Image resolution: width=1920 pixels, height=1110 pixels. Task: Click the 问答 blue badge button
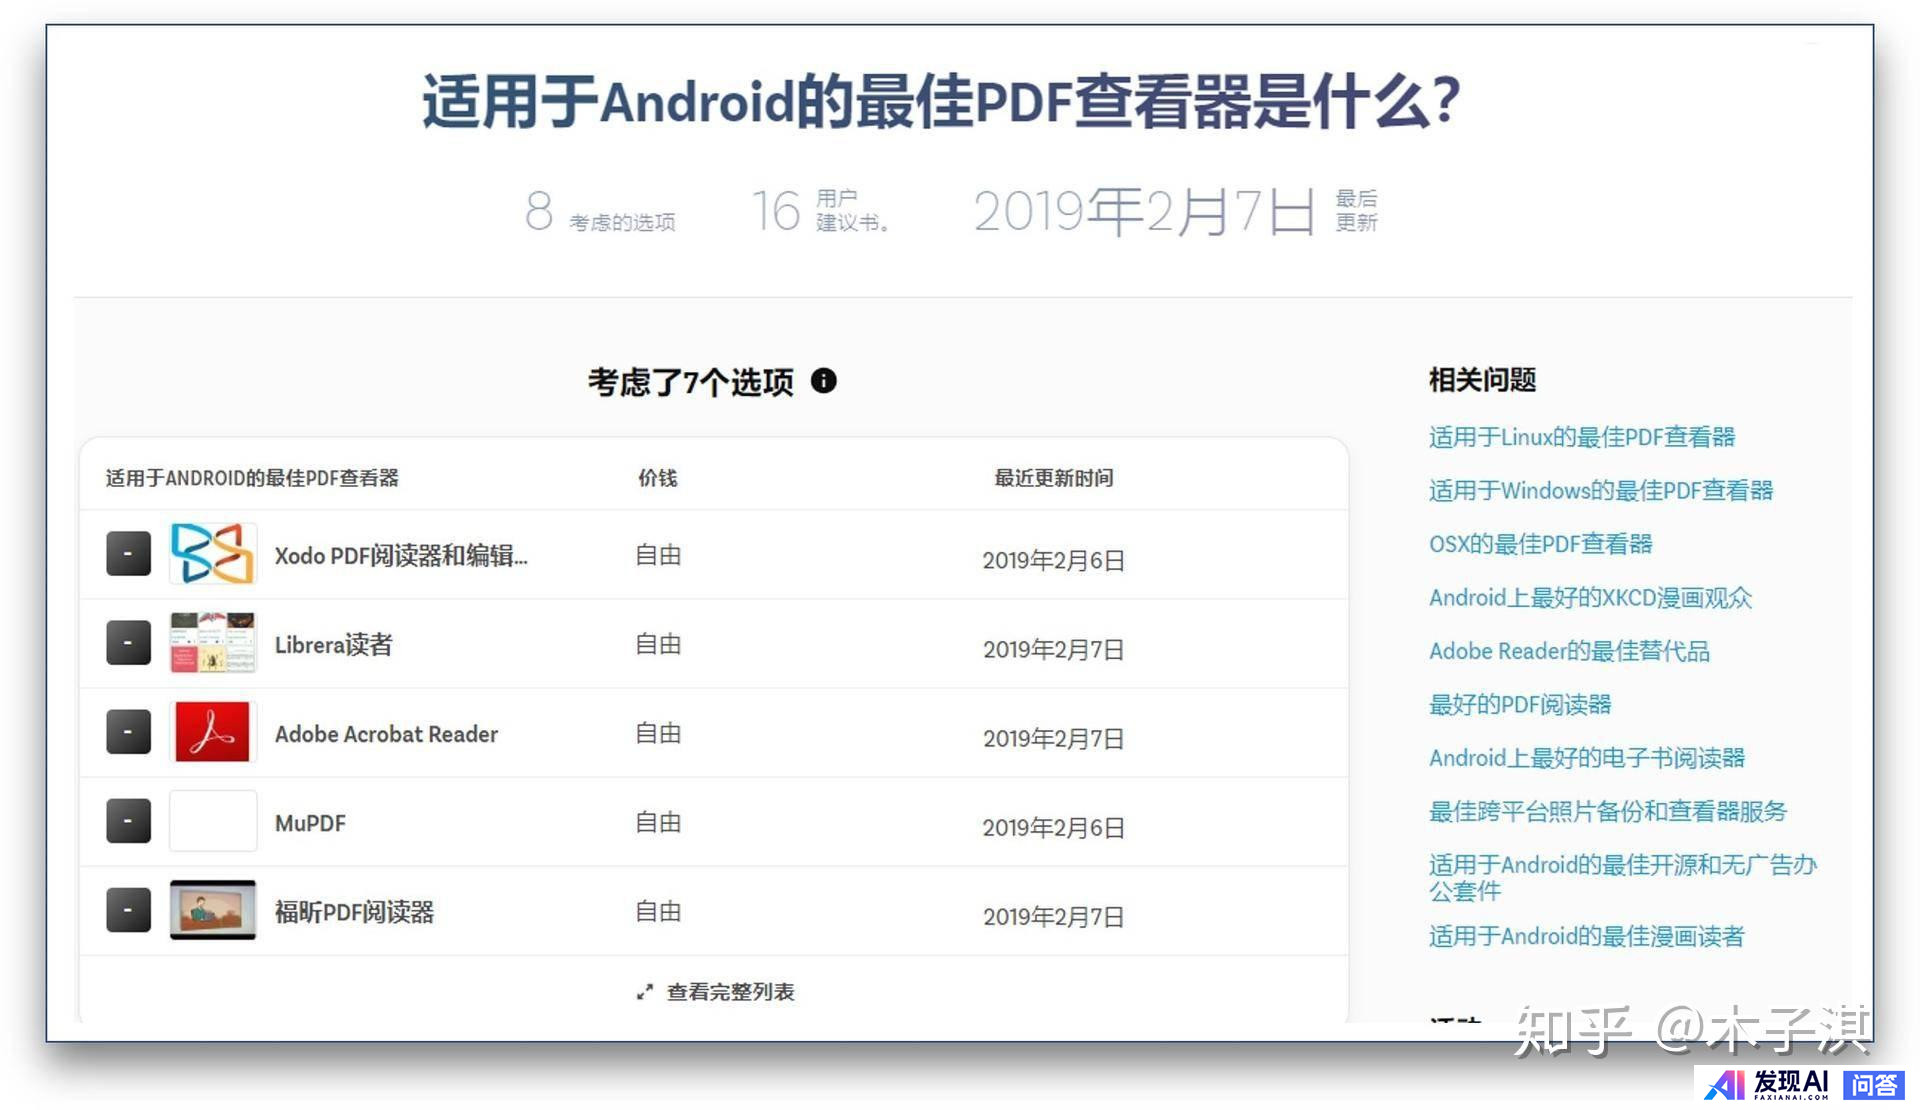[1873, 1084]
